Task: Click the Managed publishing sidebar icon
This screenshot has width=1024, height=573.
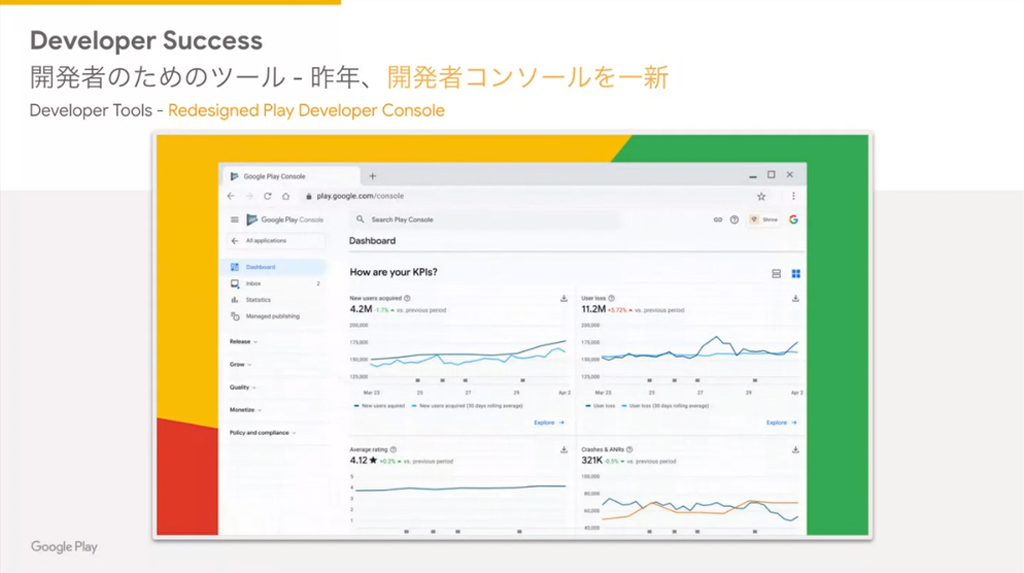Action: (234, 316)
